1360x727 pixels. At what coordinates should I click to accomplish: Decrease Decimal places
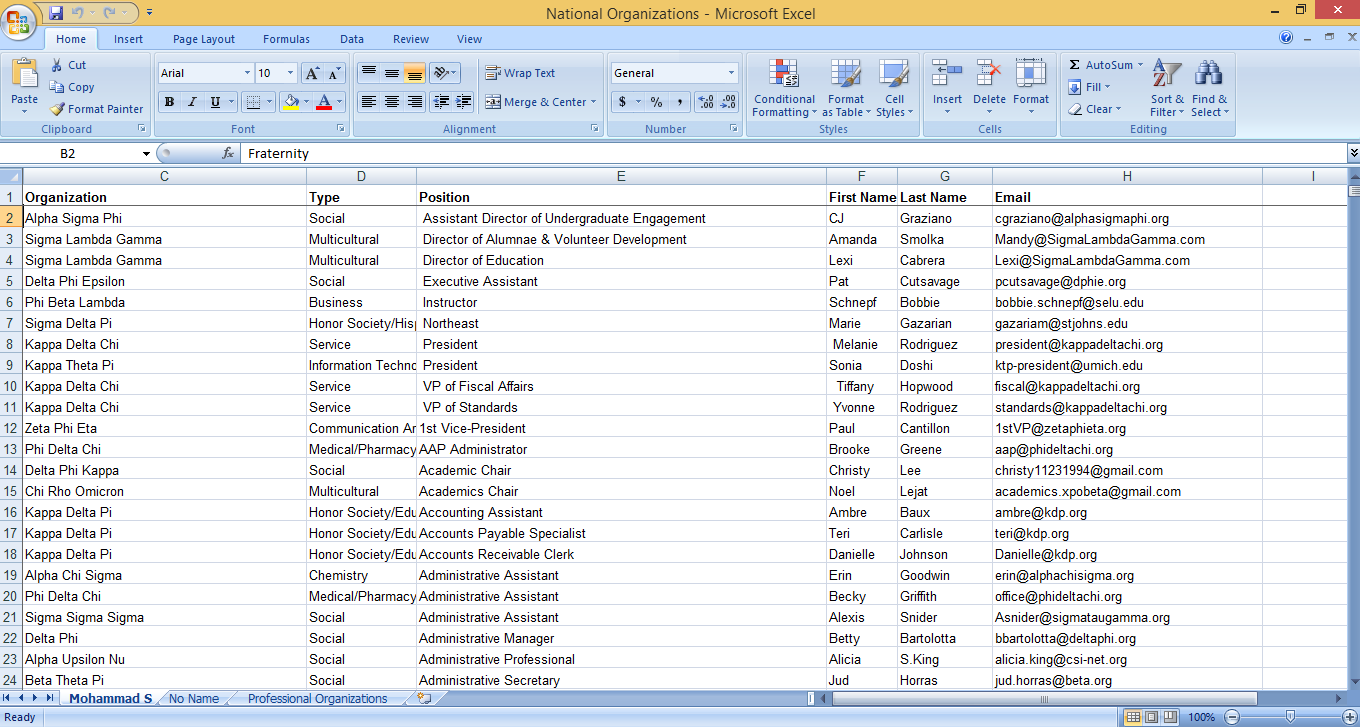click(x=728, y=102)
